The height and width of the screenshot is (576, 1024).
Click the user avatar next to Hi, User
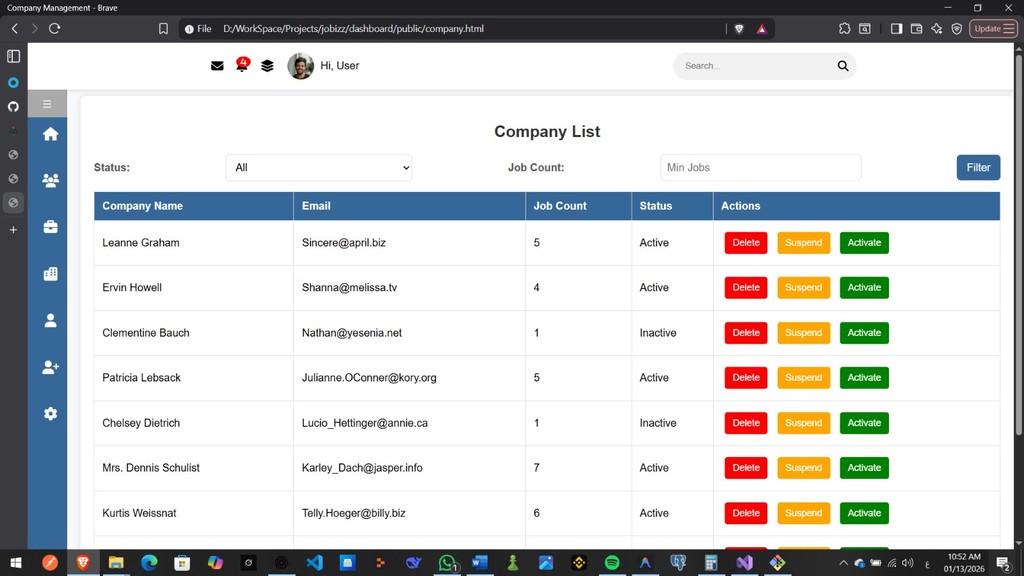(x=300, y=66)
